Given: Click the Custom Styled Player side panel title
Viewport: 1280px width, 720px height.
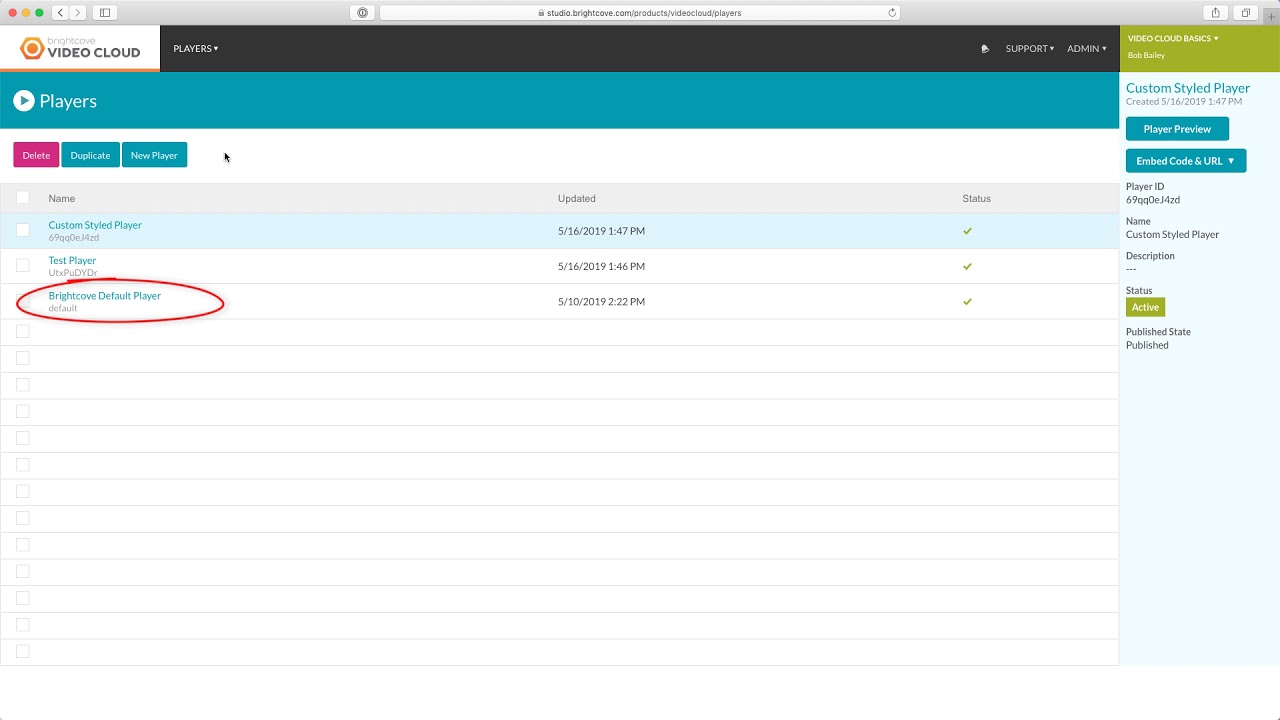Looking at the screenshot, I should (1188, 88).
